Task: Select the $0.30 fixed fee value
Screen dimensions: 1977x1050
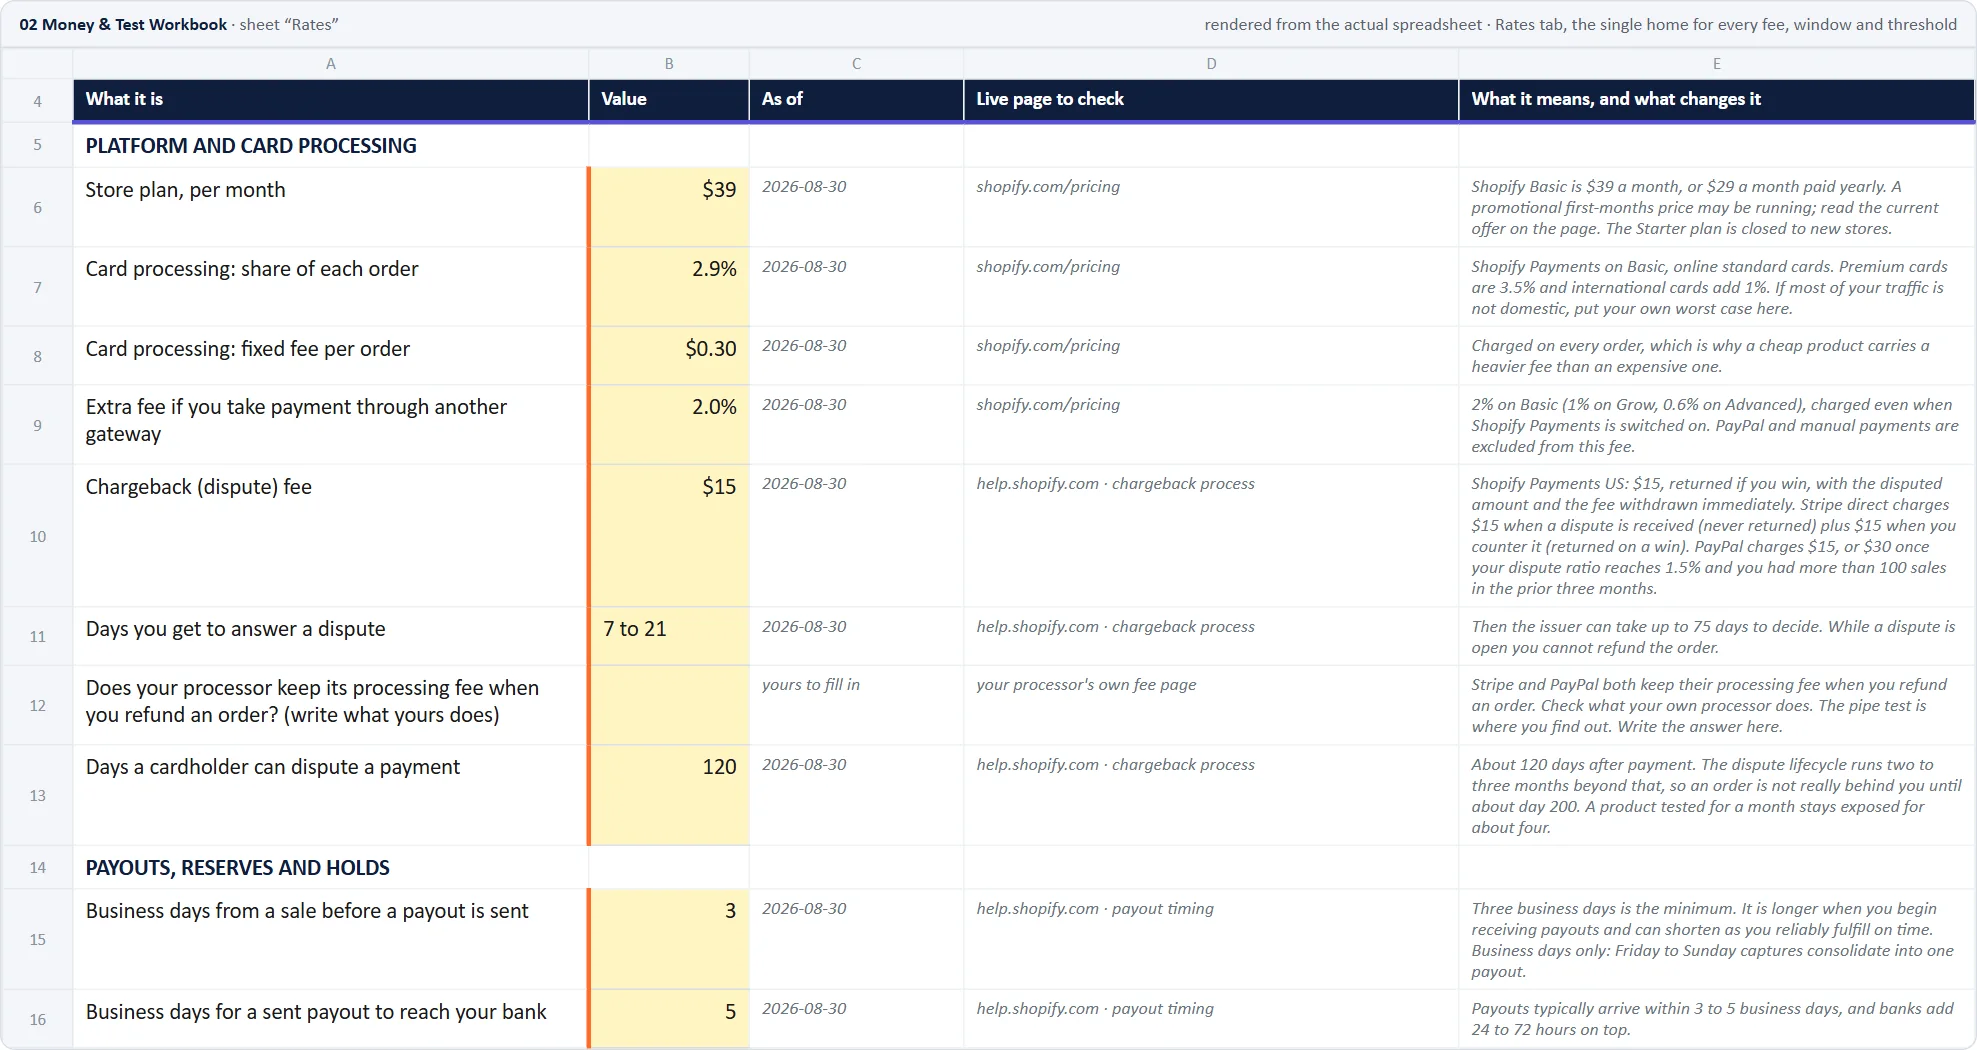Action: pos(669,356)
